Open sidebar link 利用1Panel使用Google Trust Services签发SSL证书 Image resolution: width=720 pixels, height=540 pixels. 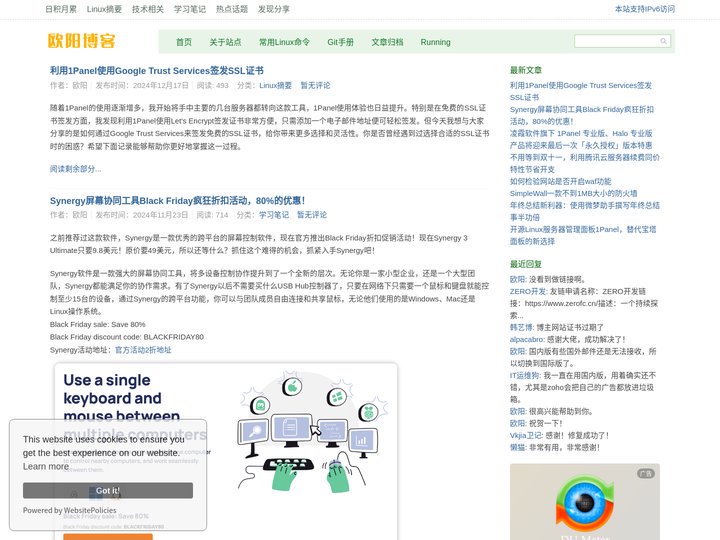coord(581,91)
